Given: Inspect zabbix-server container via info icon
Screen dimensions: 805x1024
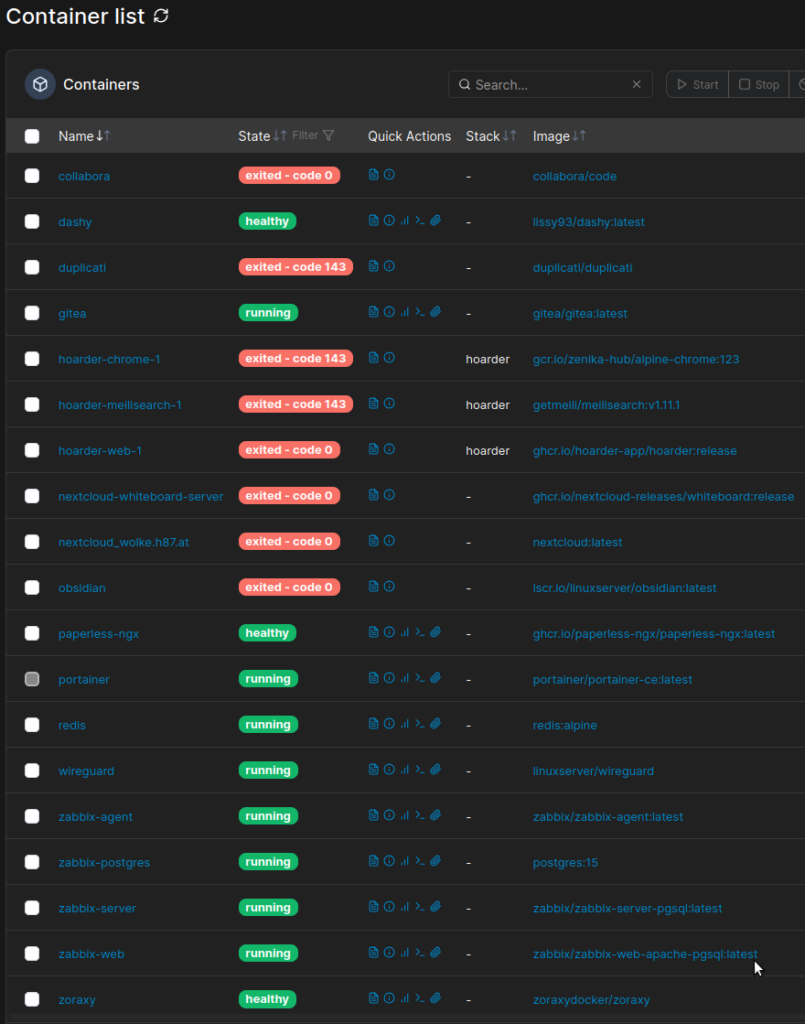Looking at the screenshot, I should click(389, 906).
